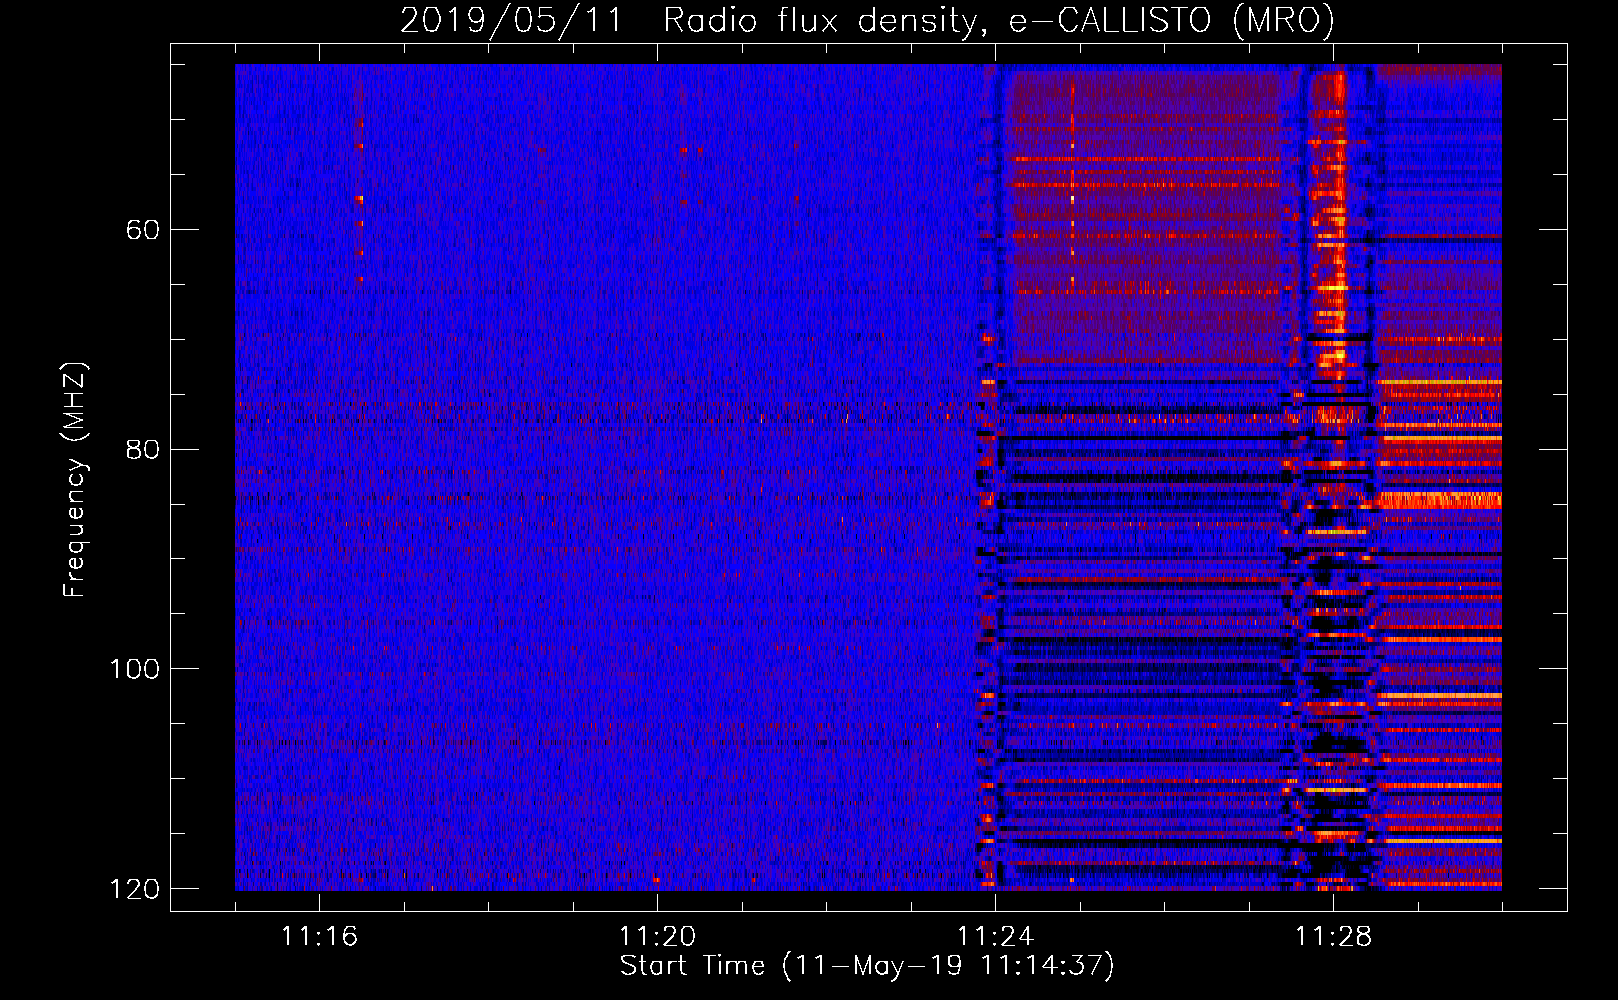Click the 120 frequency tick label
The width and height of the screenshot is (1618, 1000).
tap(134, 889)
